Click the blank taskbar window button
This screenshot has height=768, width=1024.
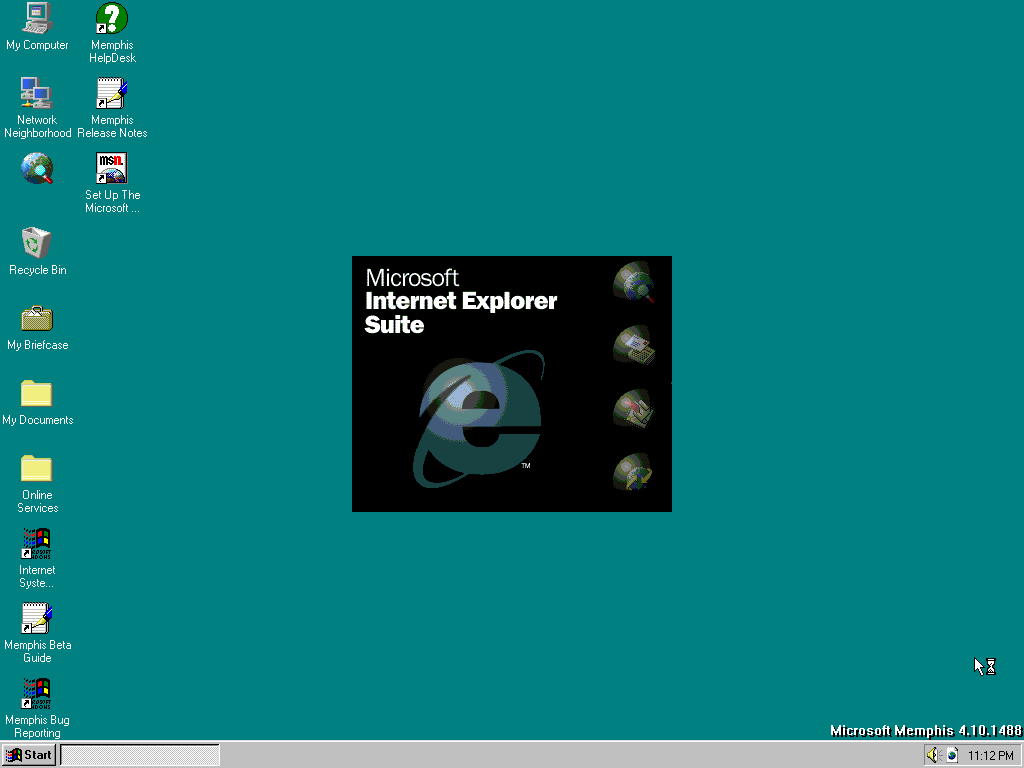[x=140, y=755]
